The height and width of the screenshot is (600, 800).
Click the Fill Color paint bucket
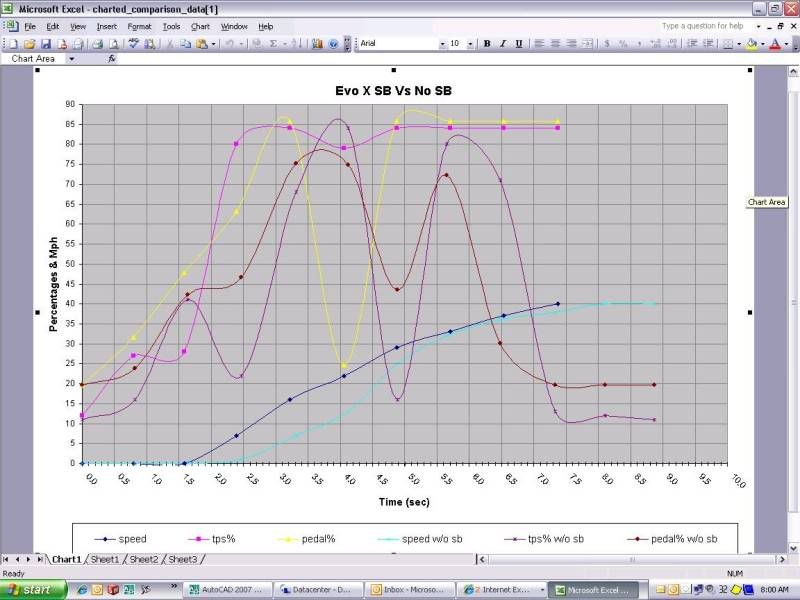751,44
